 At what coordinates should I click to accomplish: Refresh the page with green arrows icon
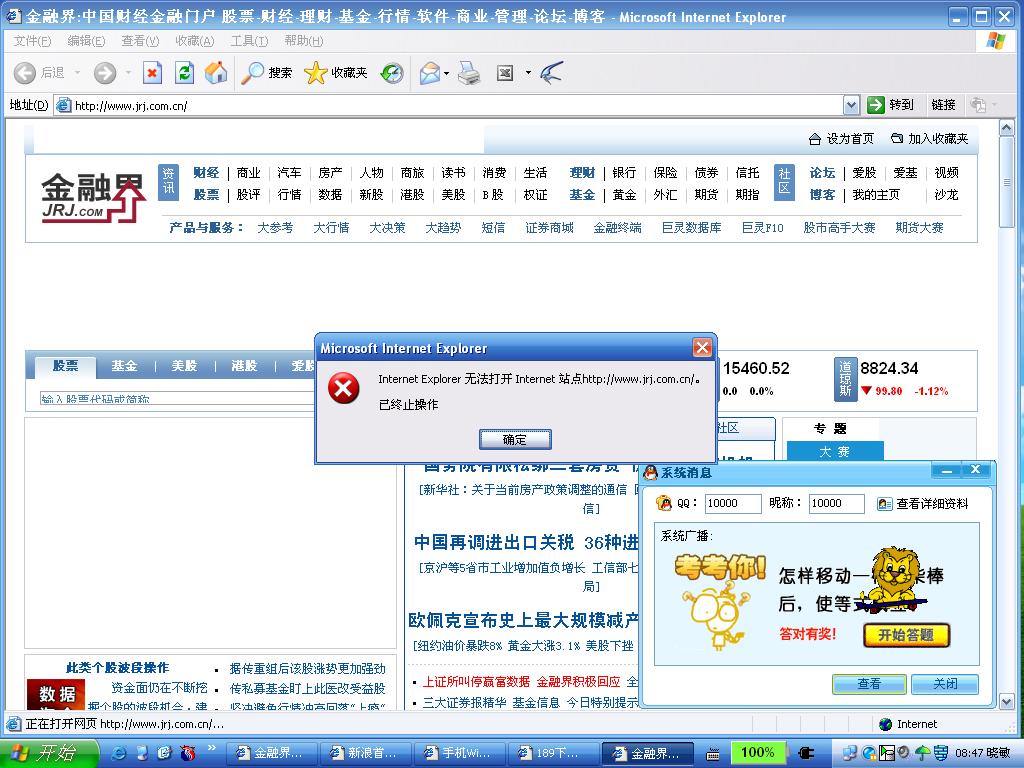[x=185, y=72]
